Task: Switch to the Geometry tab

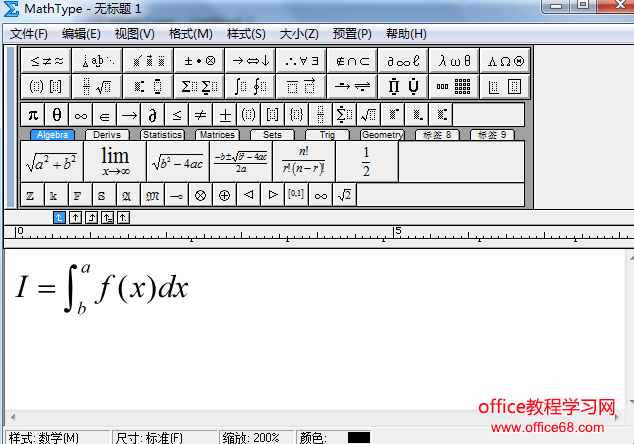Action: coord(382,135)
